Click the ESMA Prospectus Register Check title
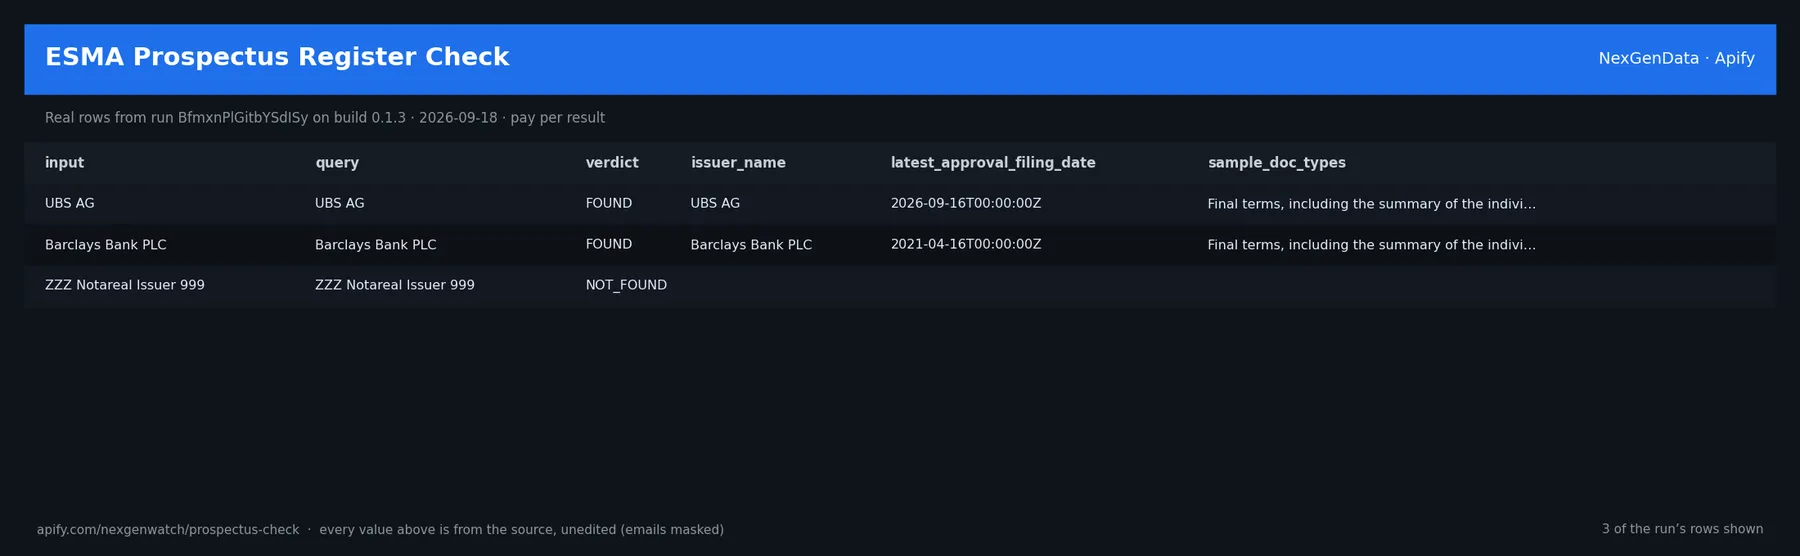 point(277,58)
